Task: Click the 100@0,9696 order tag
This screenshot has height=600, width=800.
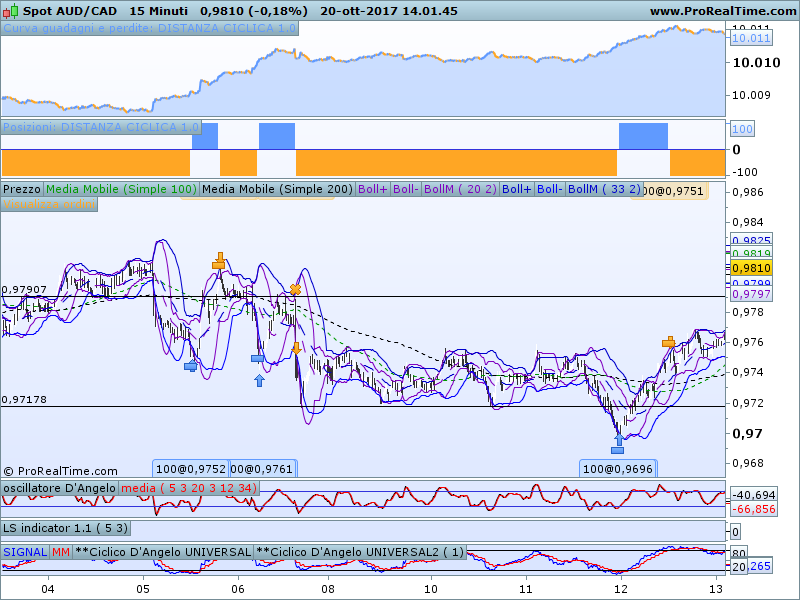Action: point(618,469)
